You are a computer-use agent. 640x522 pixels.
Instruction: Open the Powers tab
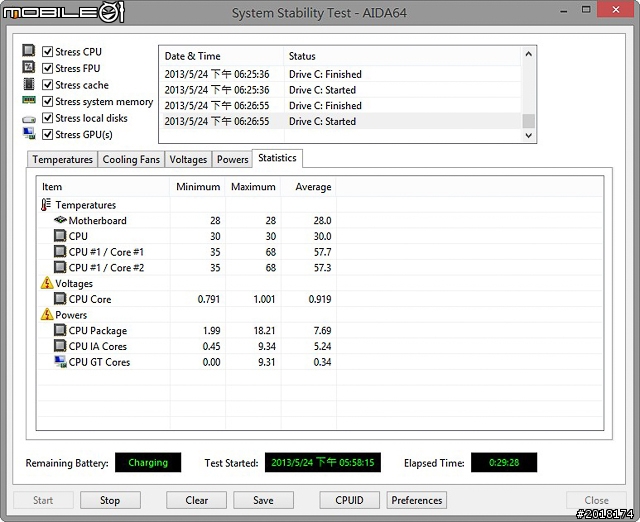click(232, 159)
